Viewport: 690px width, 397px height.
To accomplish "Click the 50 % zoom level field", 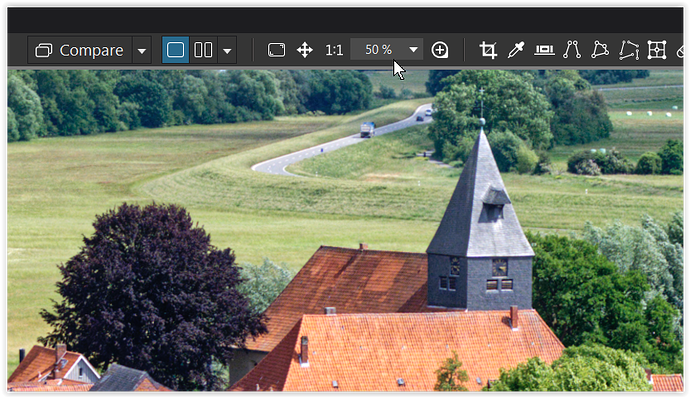I will coord(378,50).
